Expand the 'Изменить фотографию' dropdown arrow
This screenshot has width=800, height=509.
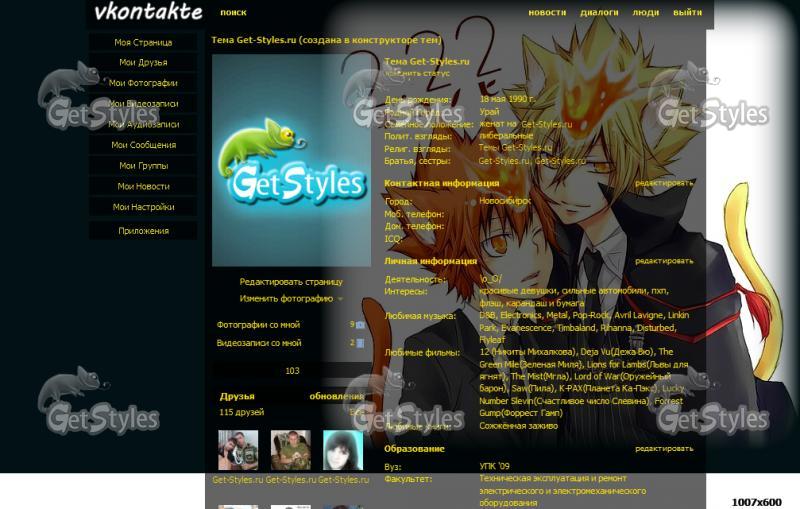(x=340, y=299)
